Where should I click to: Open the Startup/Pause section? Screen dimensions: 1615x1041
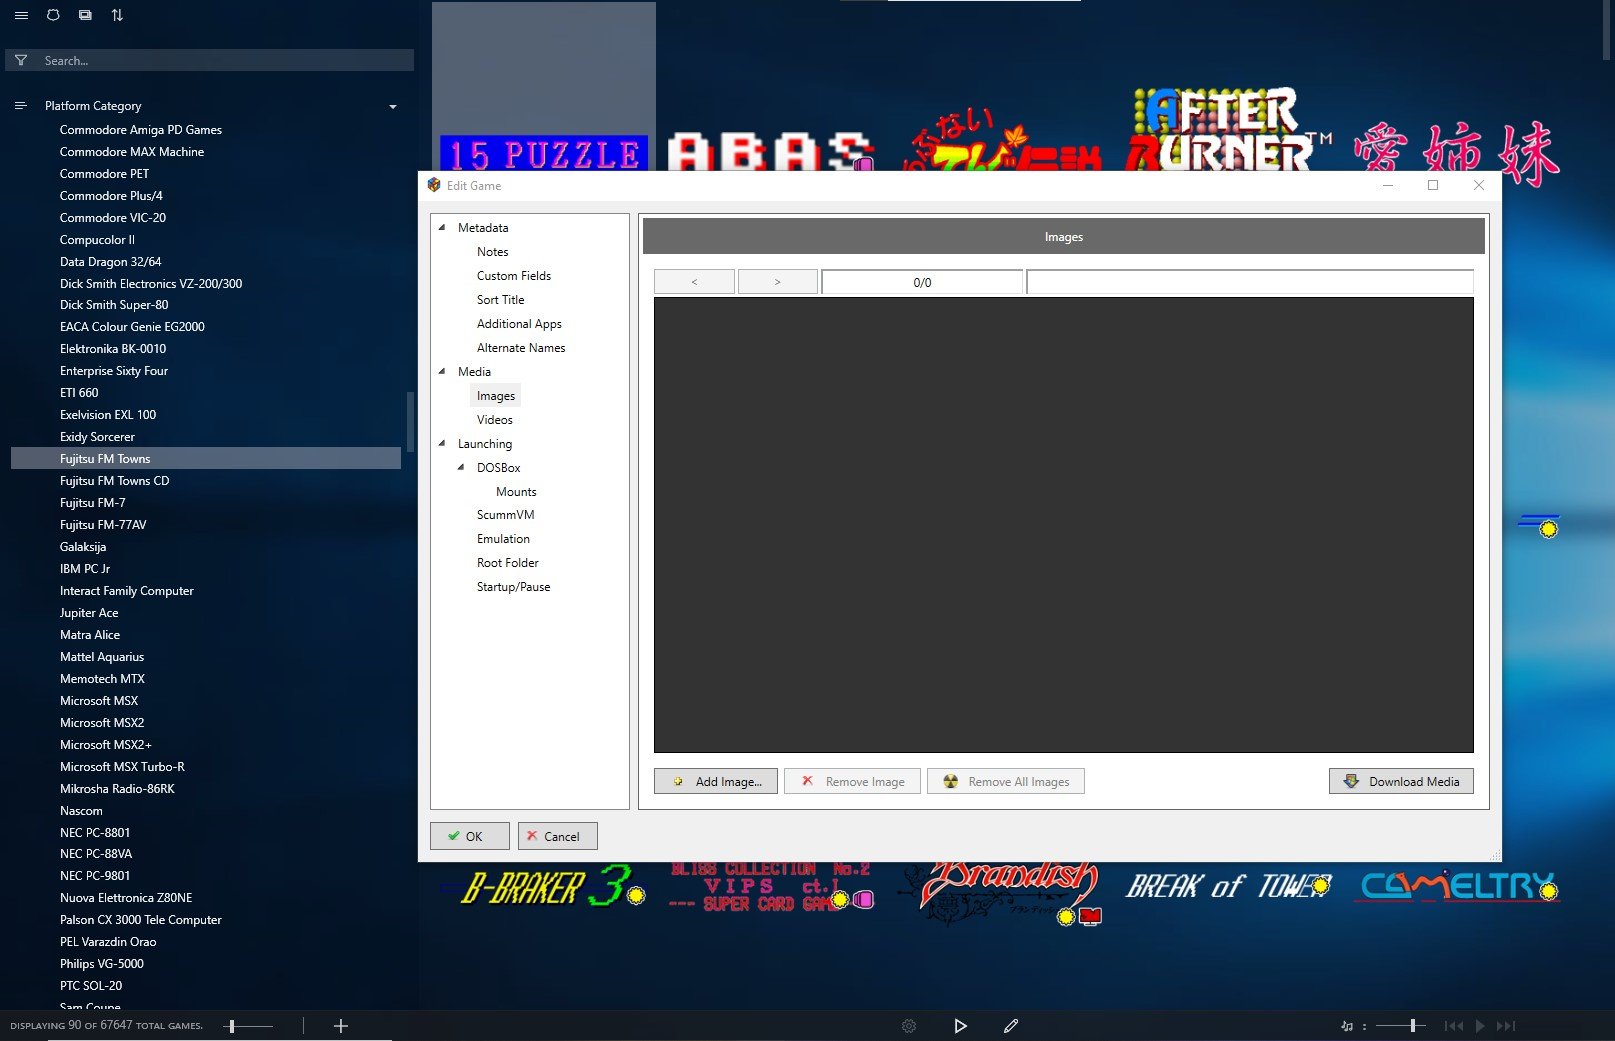[x=513, y=587]
